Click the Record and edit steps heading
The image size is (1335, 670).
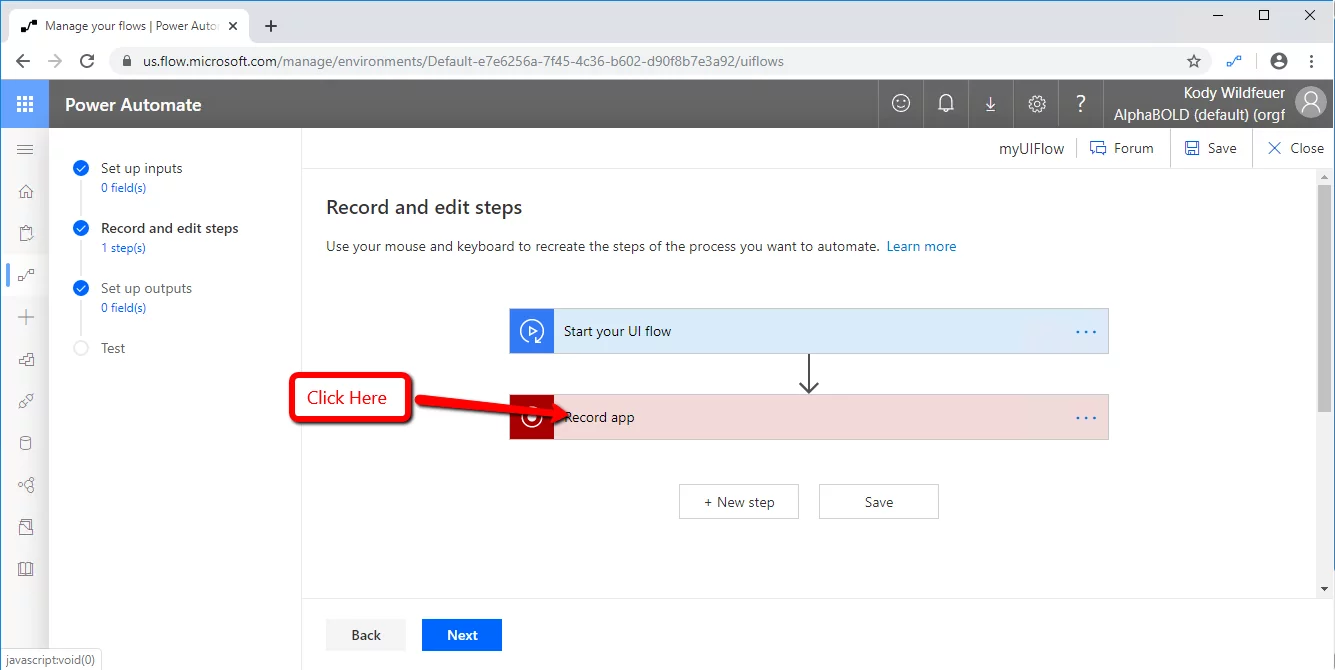click(424, 208)
